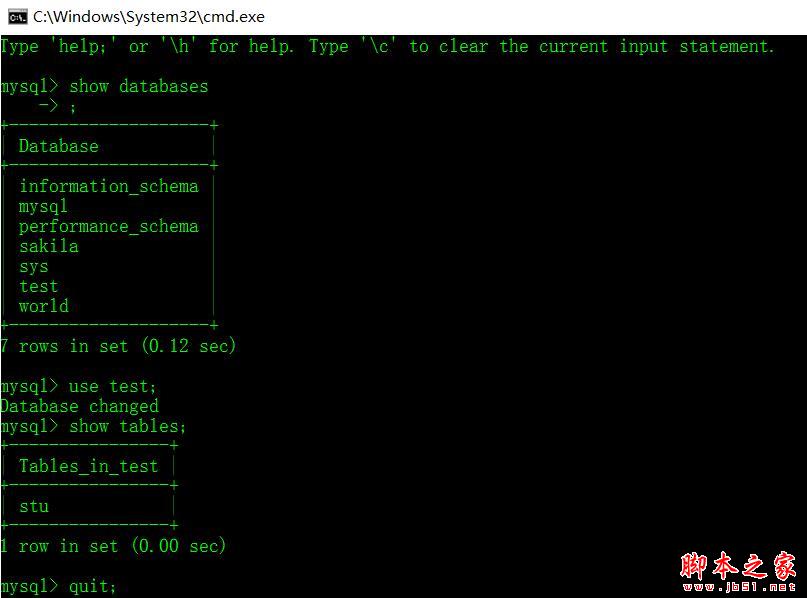
Task: Click the '7 rows in set' result line
Action: coord(118,346)
